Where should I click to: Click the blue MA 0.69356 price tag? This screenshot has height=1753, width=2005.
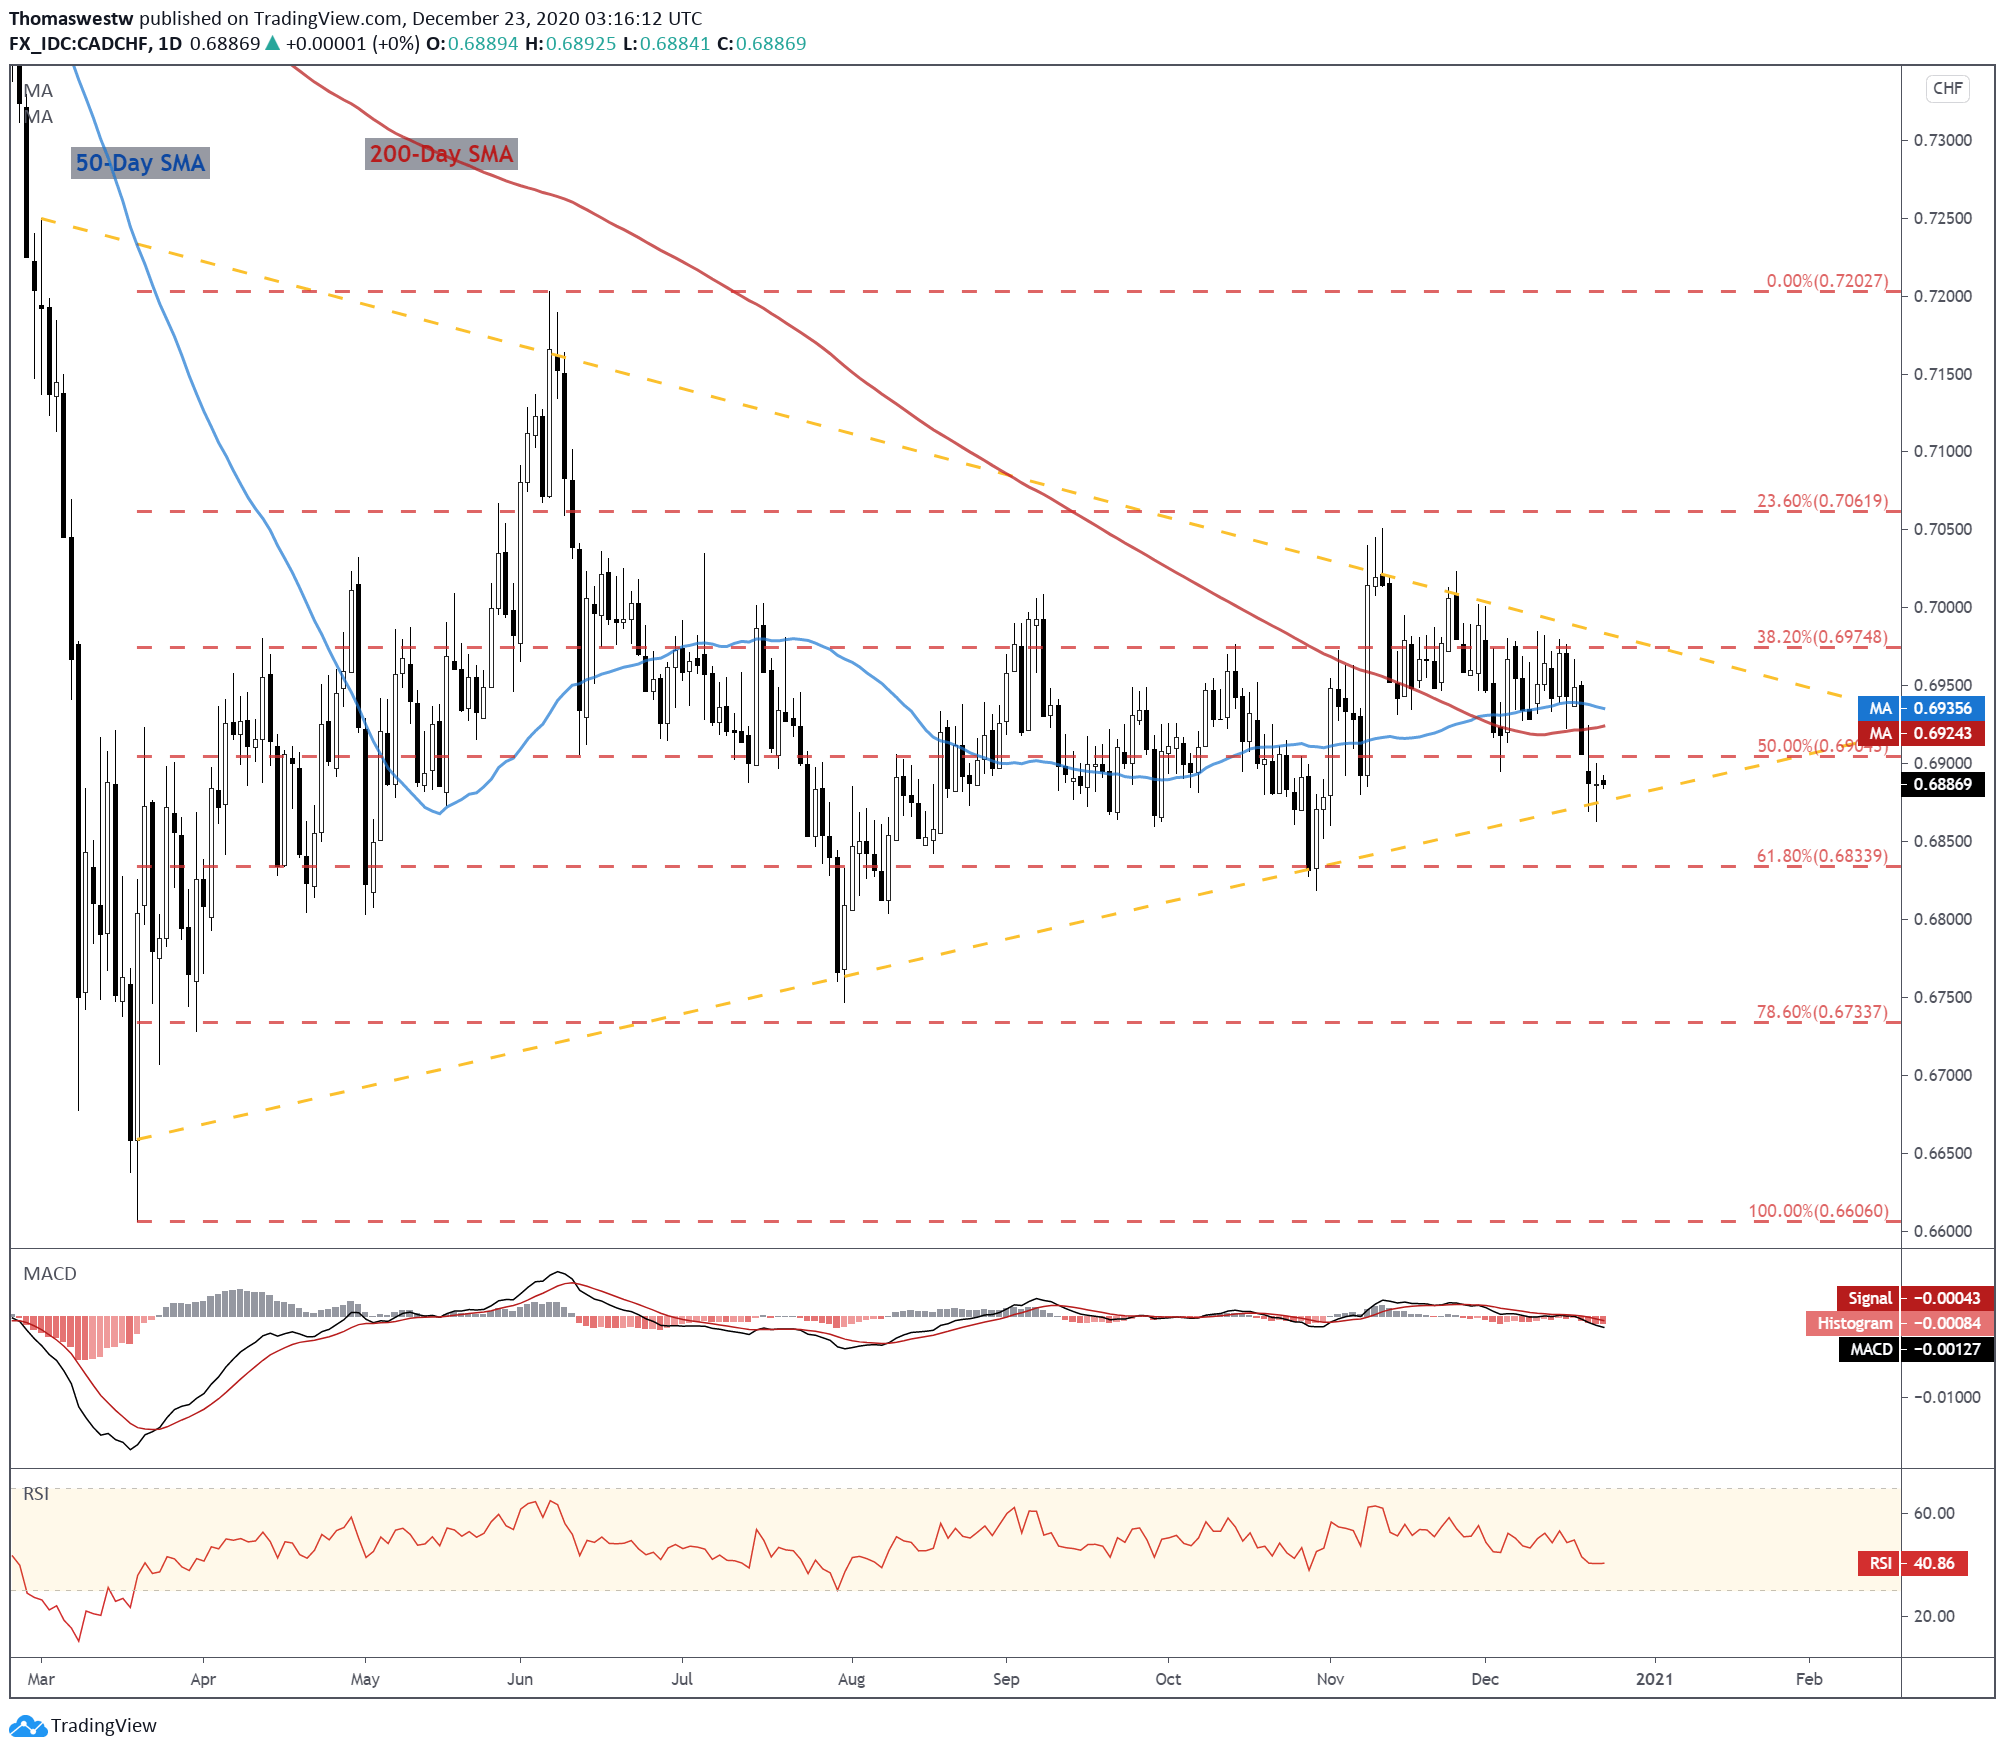pyautogui.click(x=1920, y=708)
